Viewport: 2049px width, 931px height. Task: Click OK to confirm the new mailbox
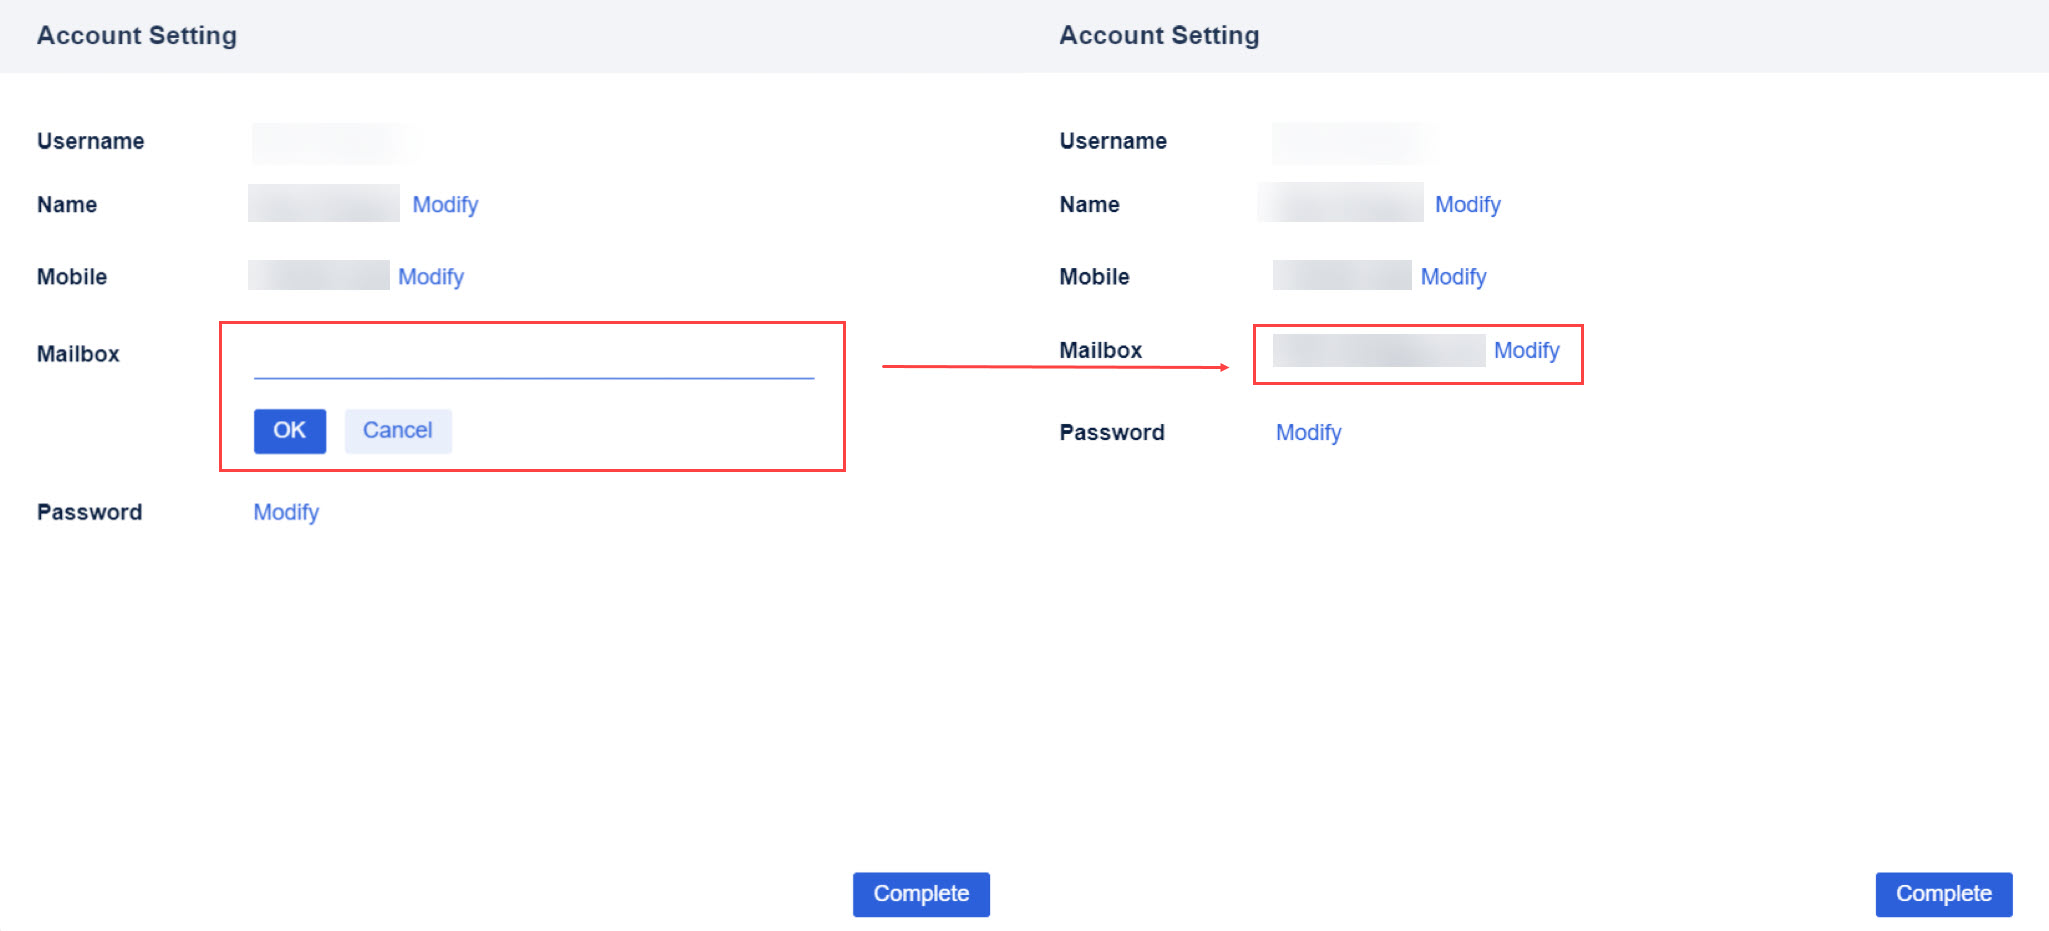[289, 430]
